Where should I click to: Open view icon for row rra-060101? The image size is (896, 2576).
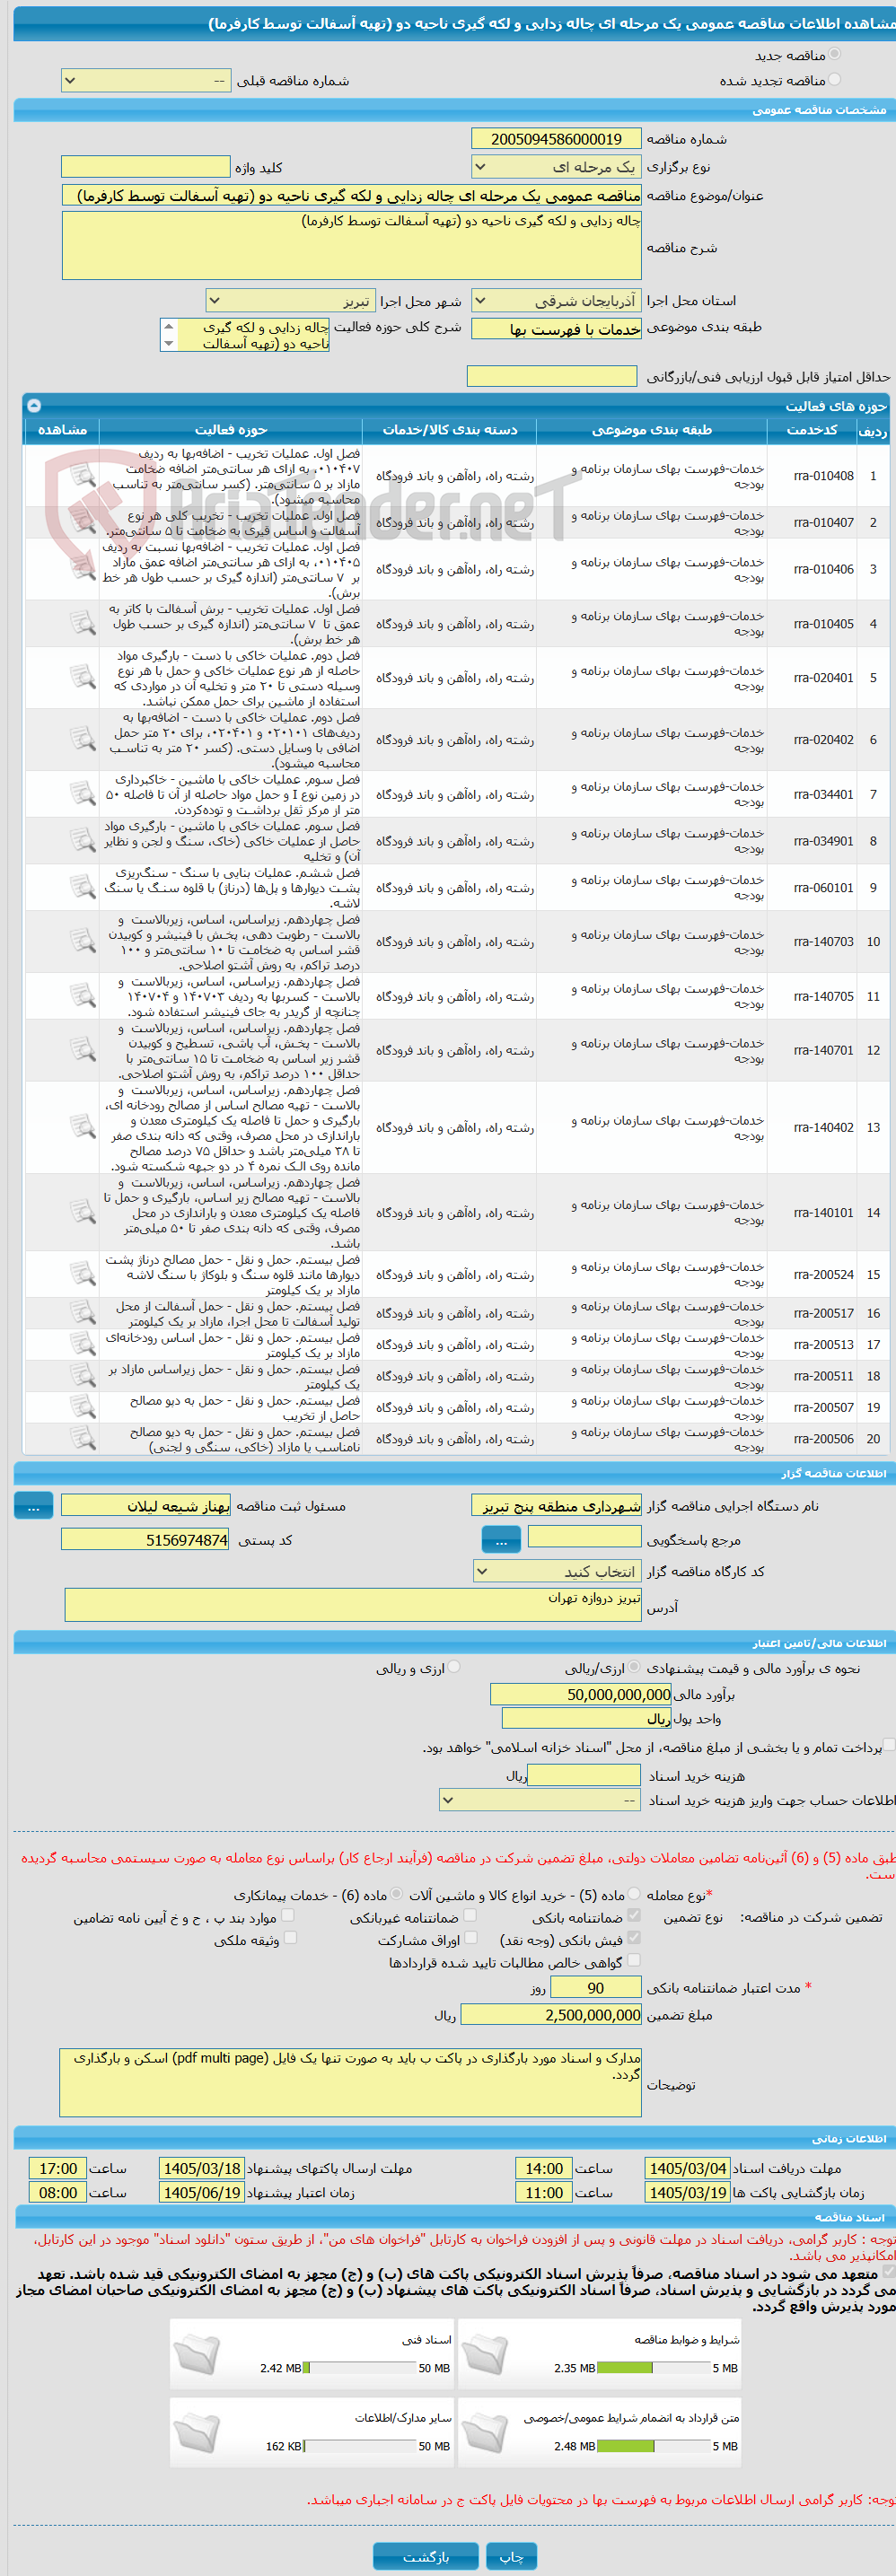tap(82, 887)
